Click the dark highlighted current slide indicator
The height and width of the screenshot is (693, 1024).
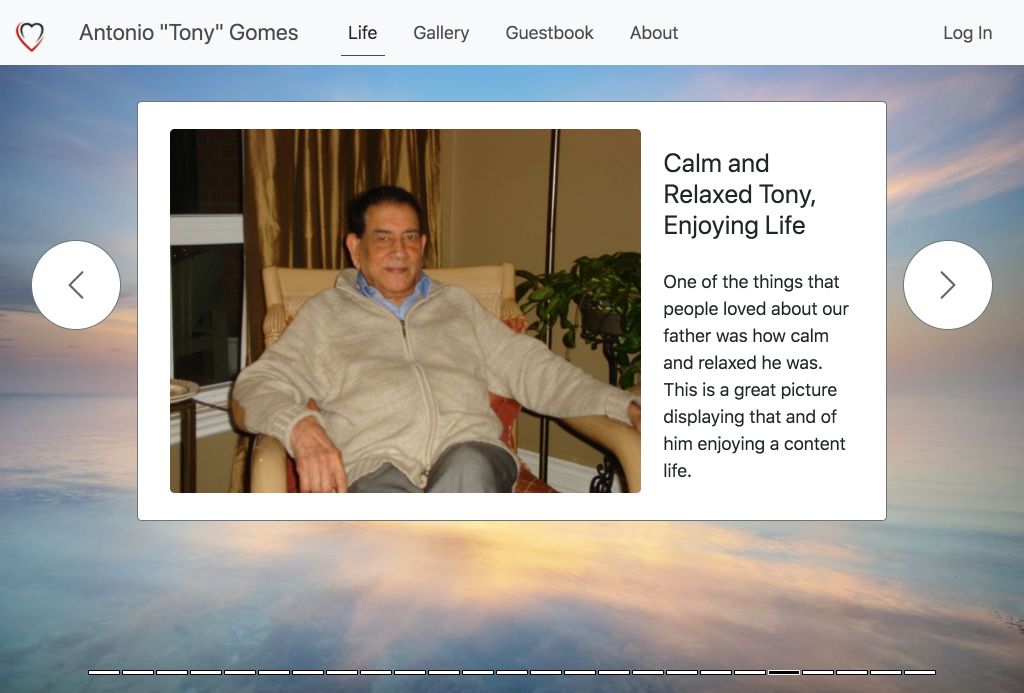(784, 672)
